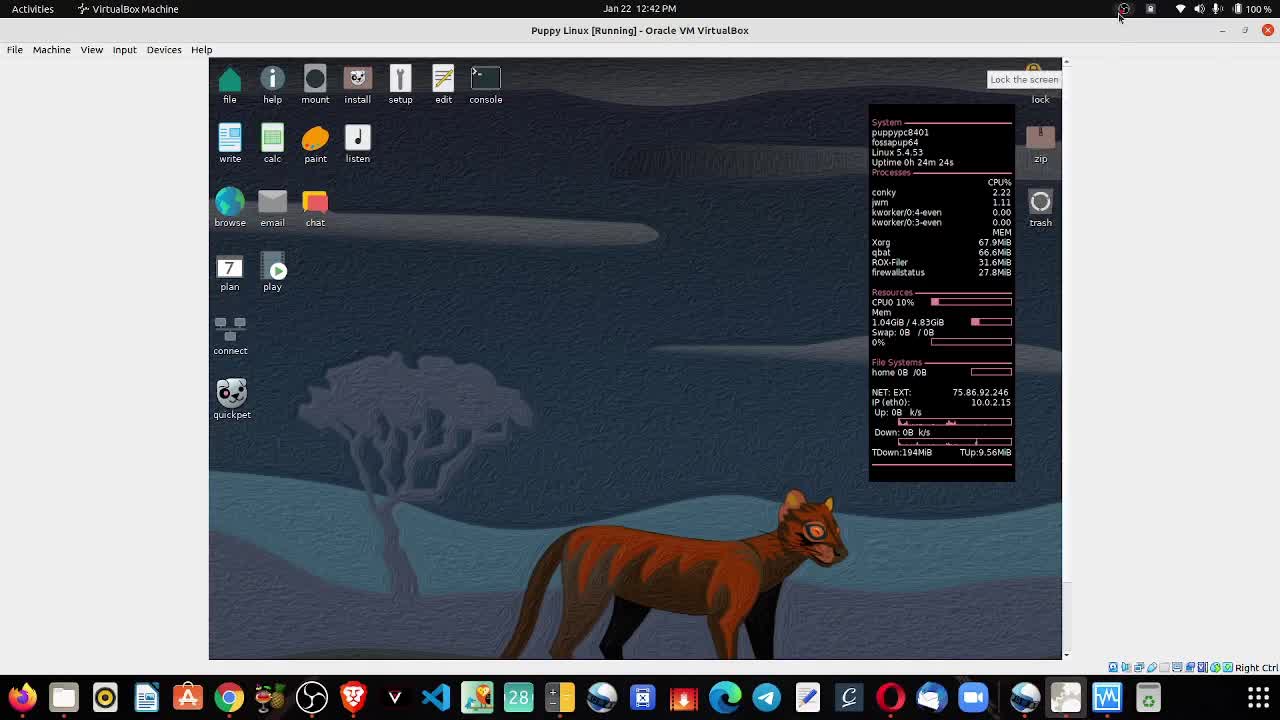
Task: Click the Activities button
Action: point(33,8)
